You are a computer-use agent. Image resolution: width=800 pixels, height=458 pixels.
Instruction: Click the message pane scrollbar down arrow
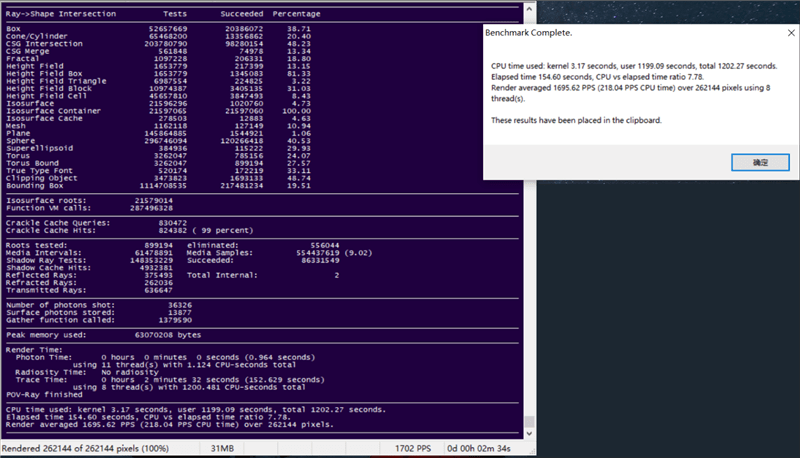[529, 434]
